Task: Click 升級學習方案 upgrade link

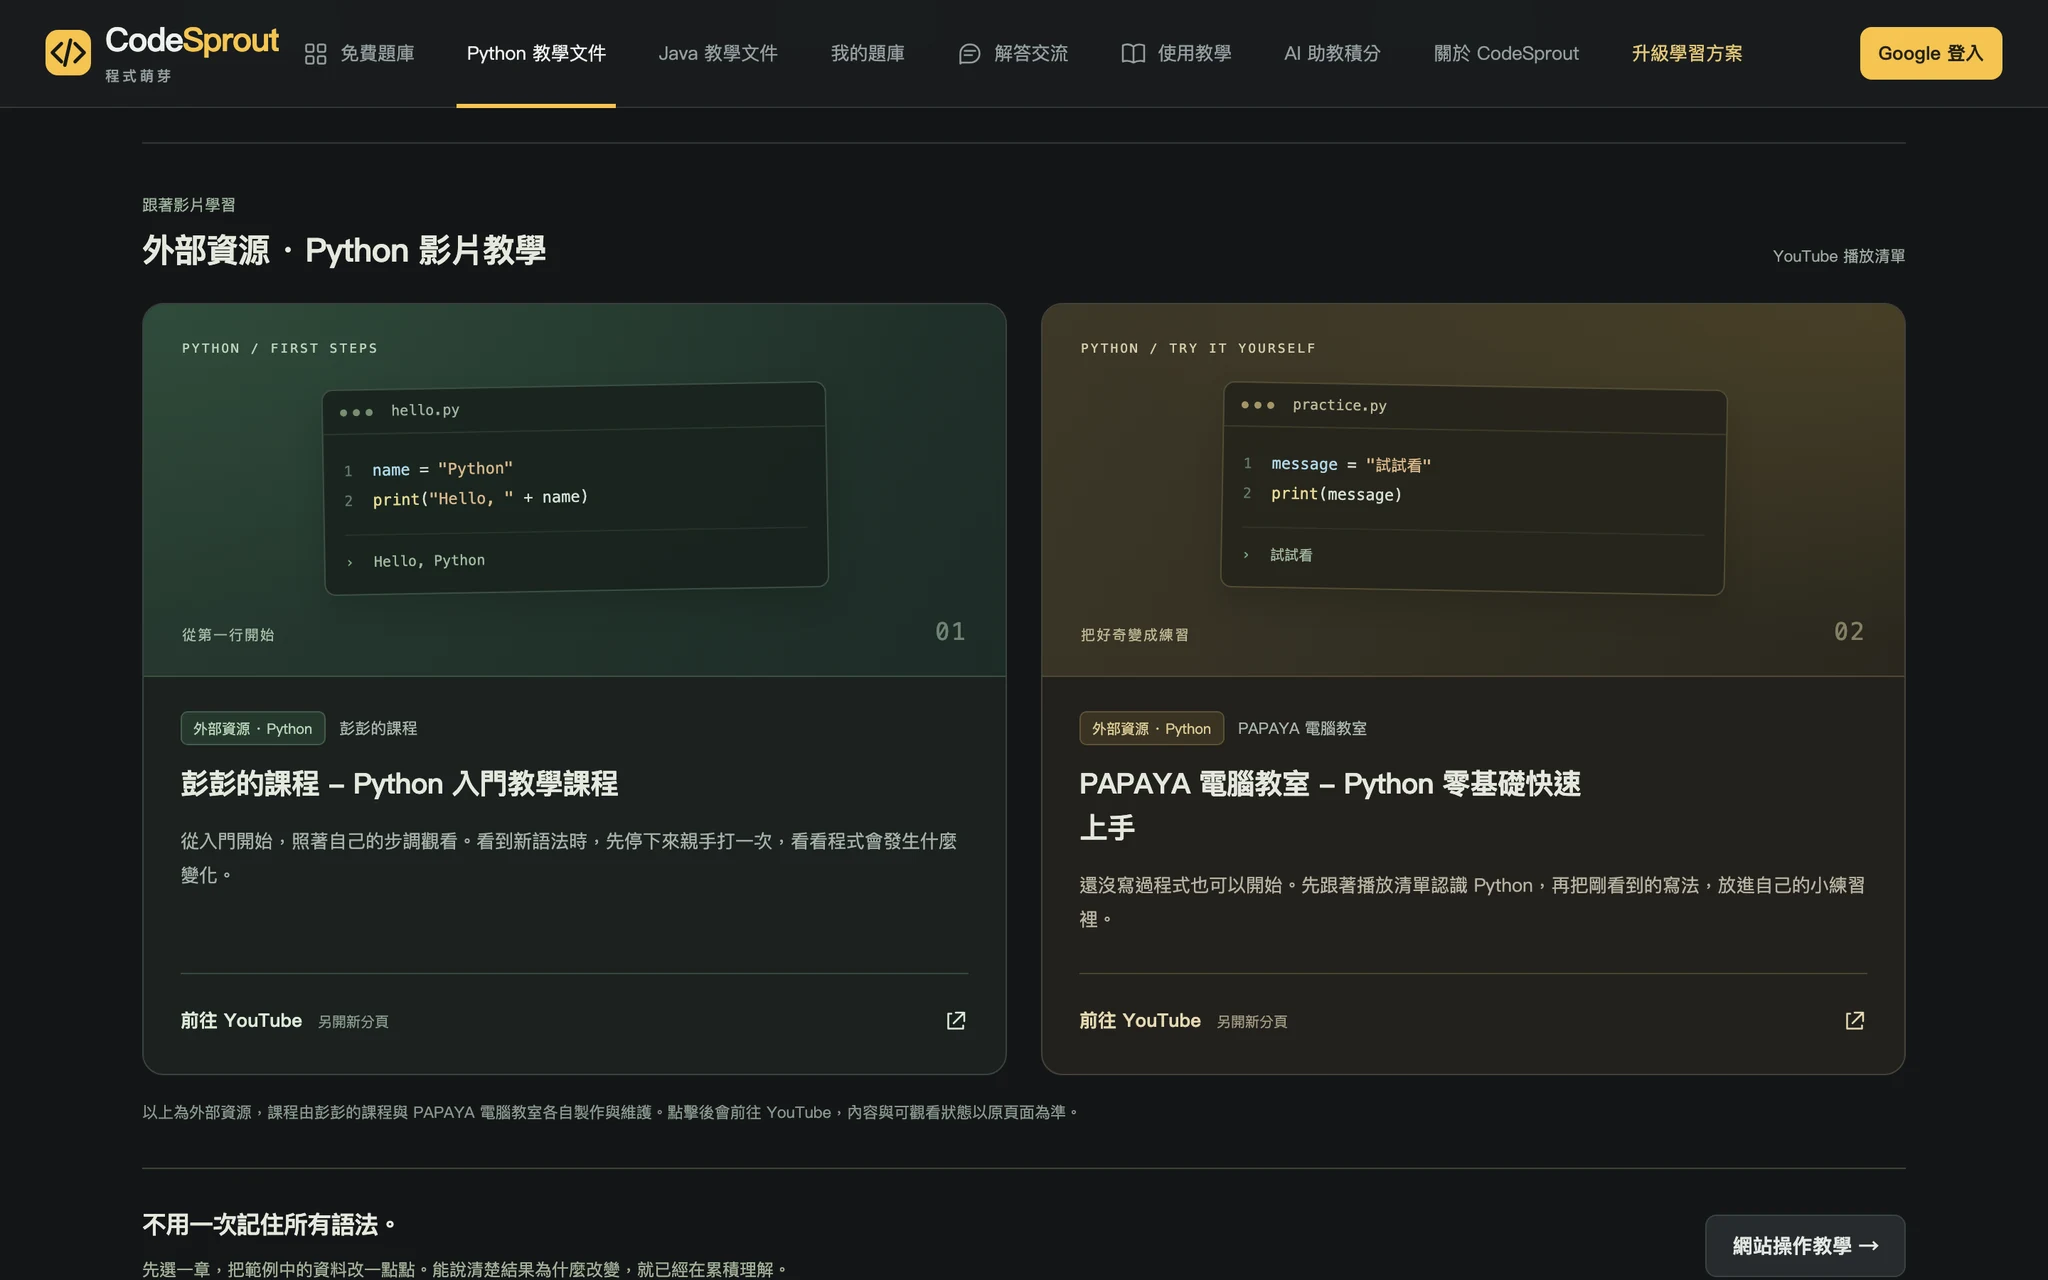Action: (1687, 54)
